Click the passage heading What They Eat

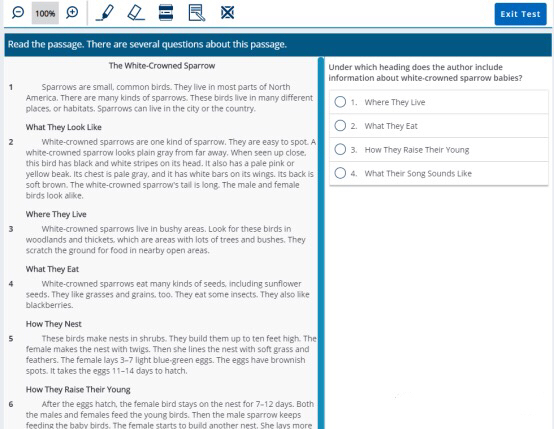[52, 269]
